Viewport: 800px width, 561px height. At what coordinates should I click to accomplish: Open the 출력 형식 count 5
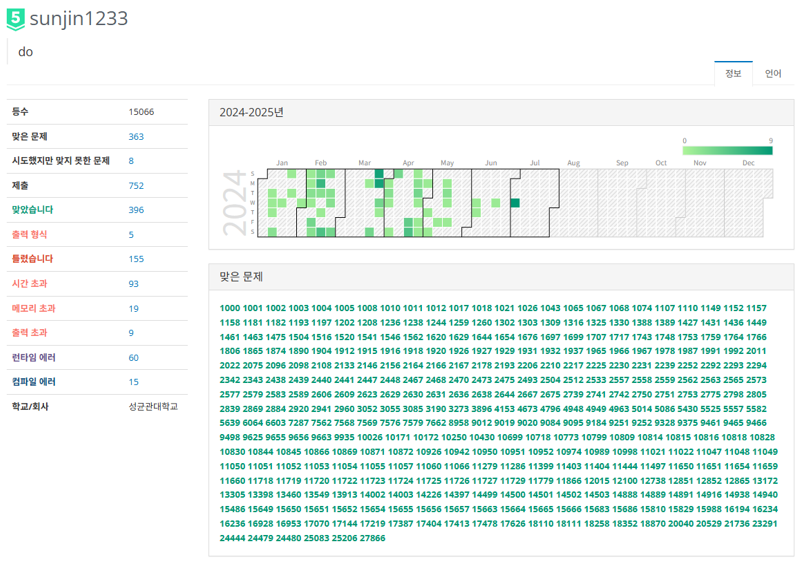(131, 235)
